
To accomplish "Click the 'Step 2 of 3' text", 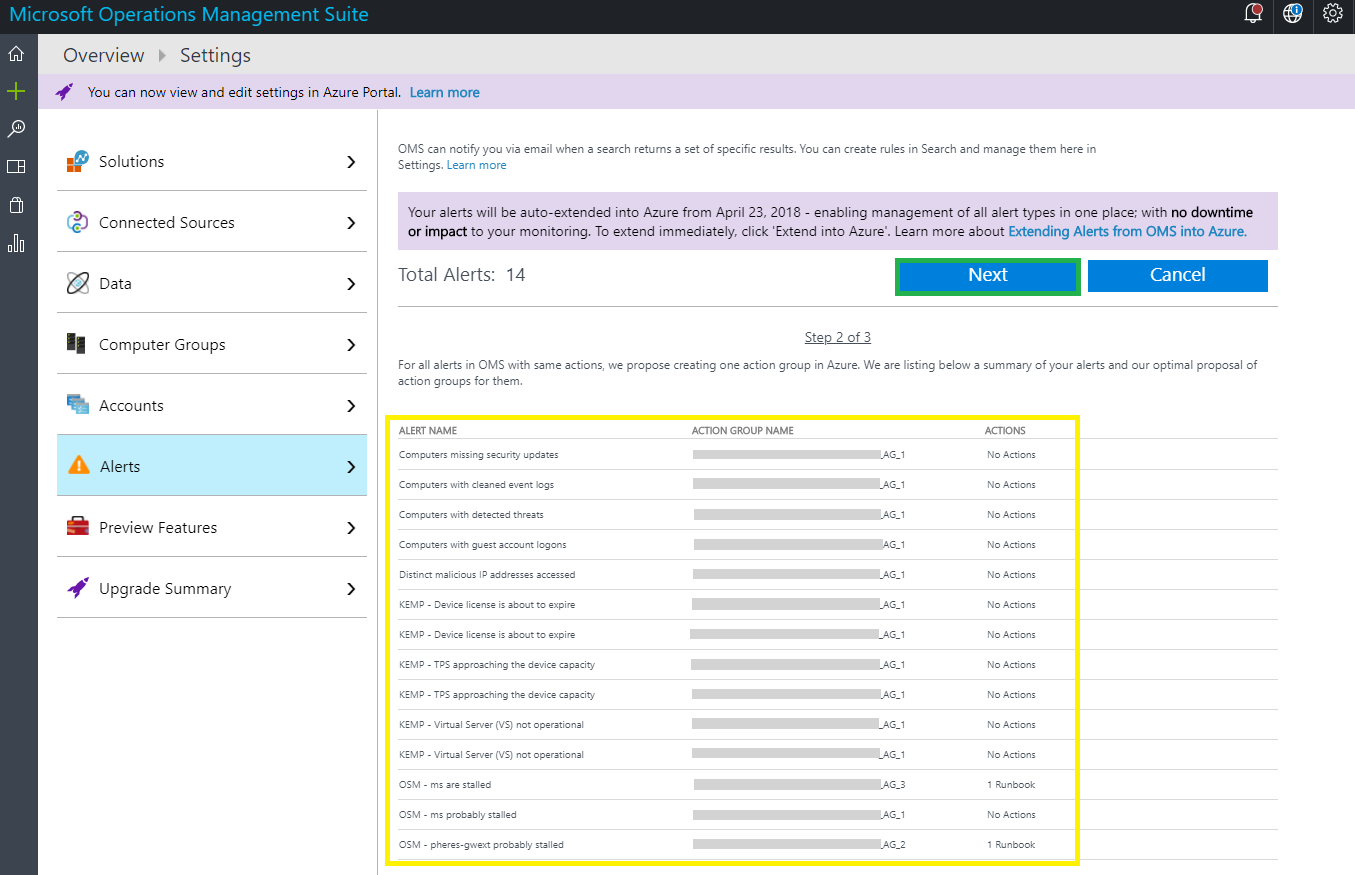I will [838, 337].
